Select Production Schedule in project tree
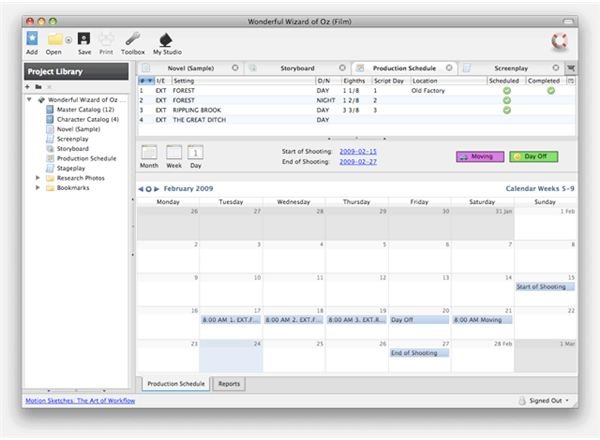 (x=86, y=158)
